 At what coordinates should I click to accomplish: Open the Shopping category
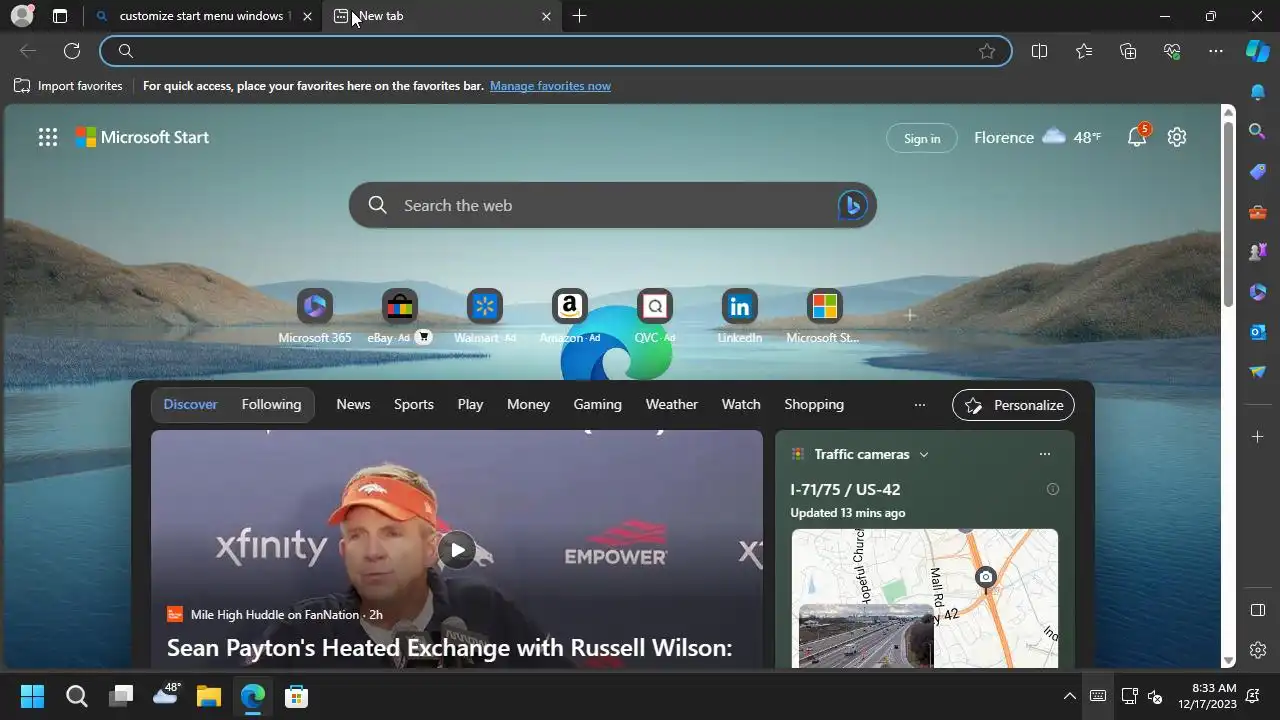tap(814, 404)
